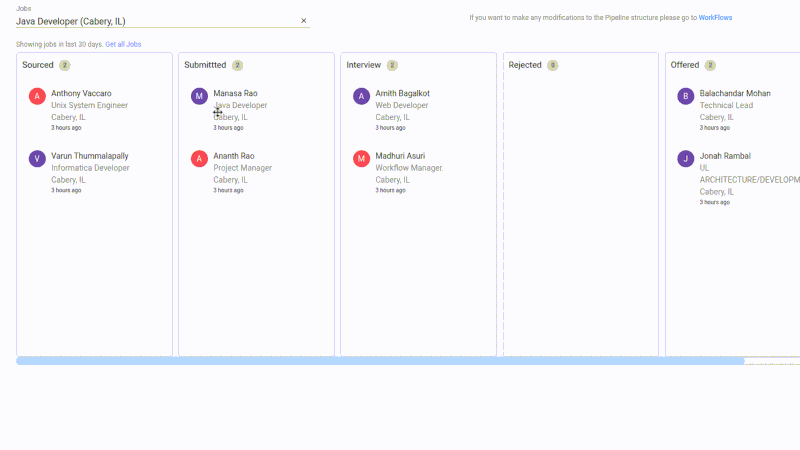Open Anthony Vaccaro's candidate name
This screenshot has width=800, height=450.
click(81, 93)
